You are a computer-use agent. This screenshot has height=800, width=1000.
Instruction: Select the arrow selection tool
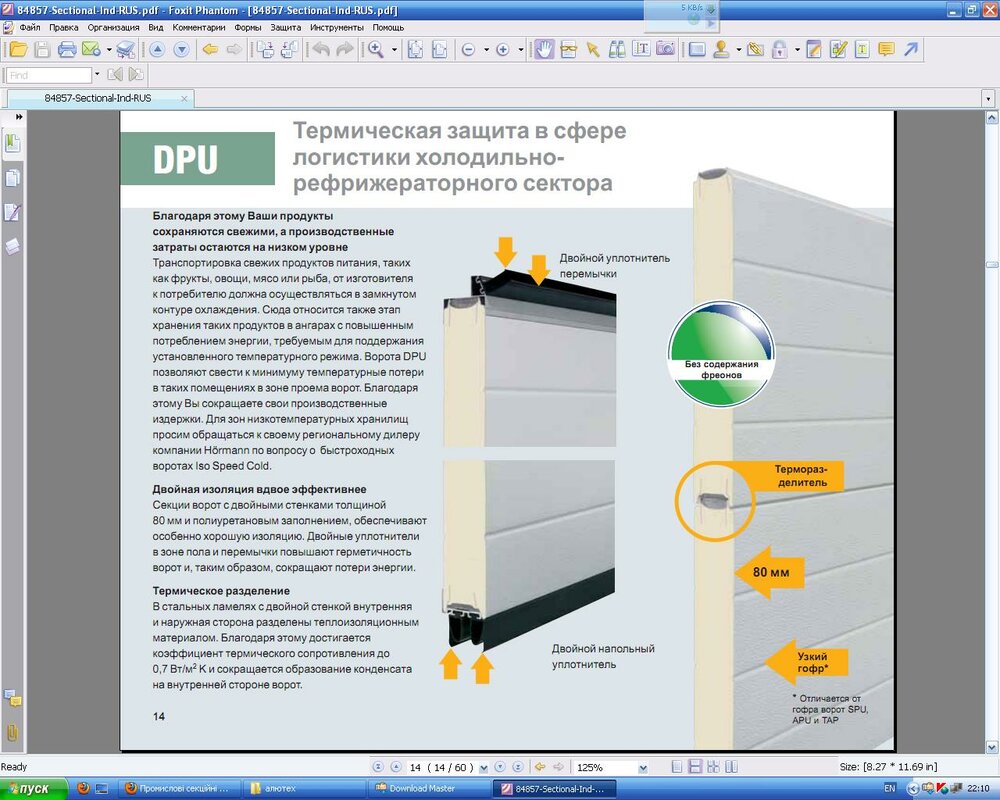click(x=592, y=49)
